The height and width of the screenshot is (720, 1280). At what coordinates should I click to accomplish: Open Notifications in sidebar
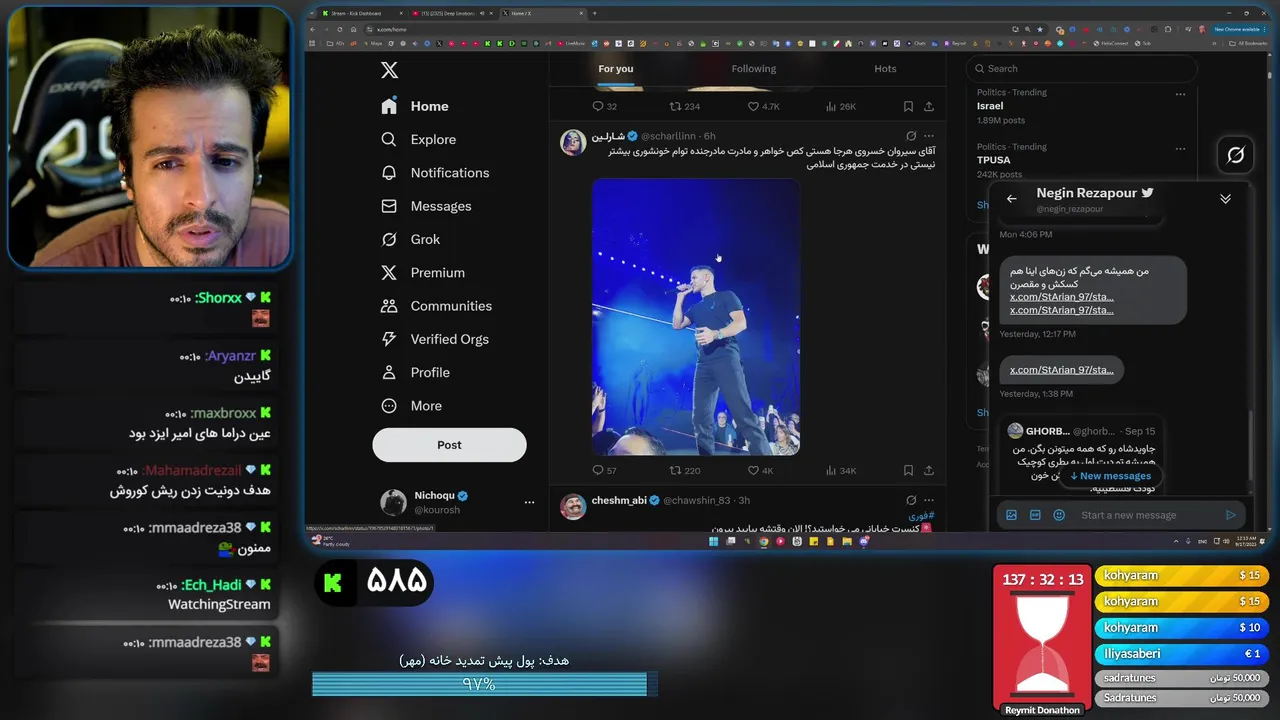point(436,173)
